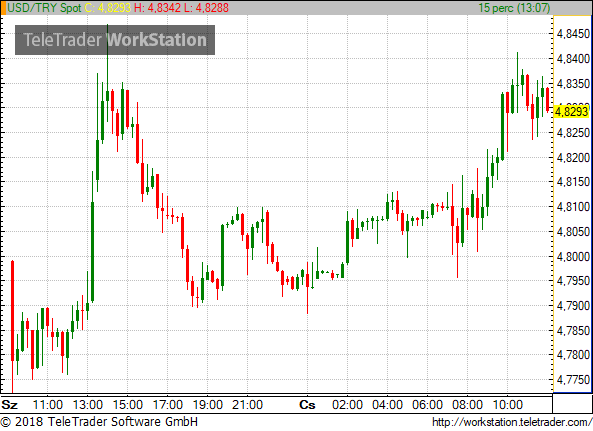Open the workstation.teletrader.com link

click(x=512, y=422)
